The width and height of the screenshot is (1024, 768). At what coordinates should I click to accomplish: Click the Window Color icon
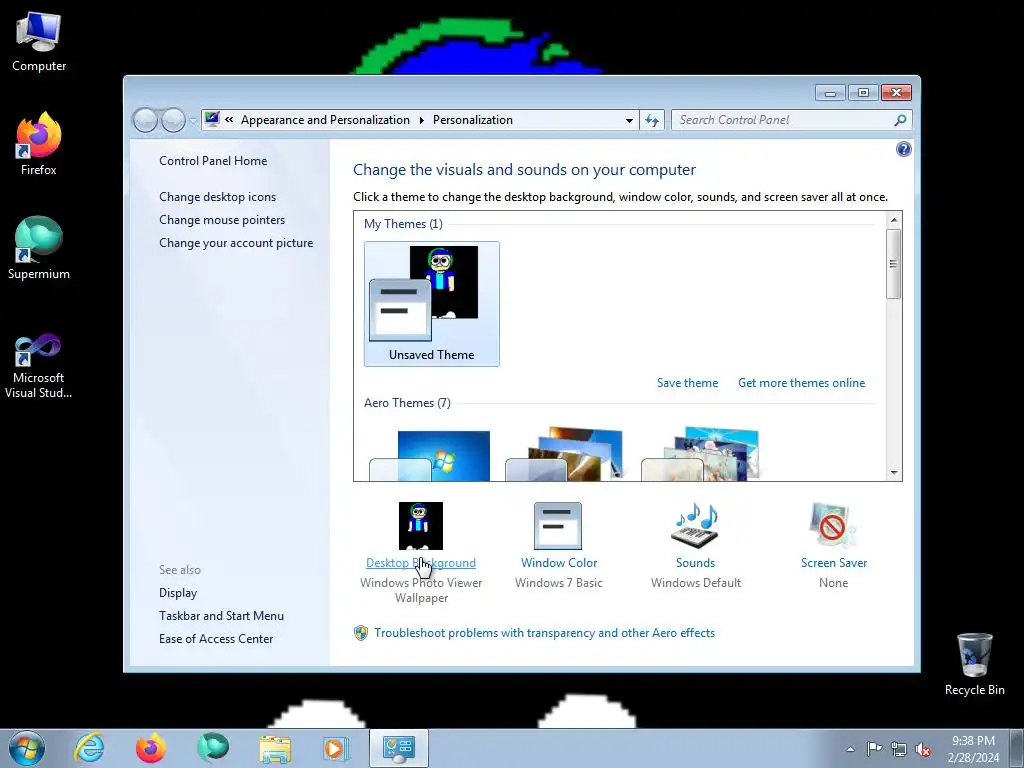coord(558,526)
